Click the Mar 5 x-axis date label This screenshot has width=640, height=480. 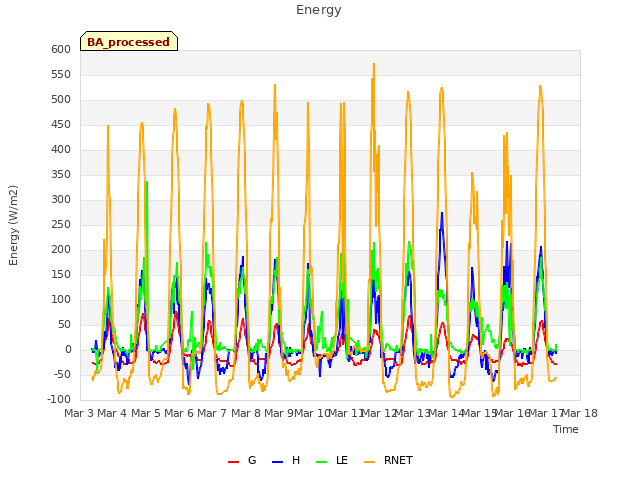tap(146, 413)
